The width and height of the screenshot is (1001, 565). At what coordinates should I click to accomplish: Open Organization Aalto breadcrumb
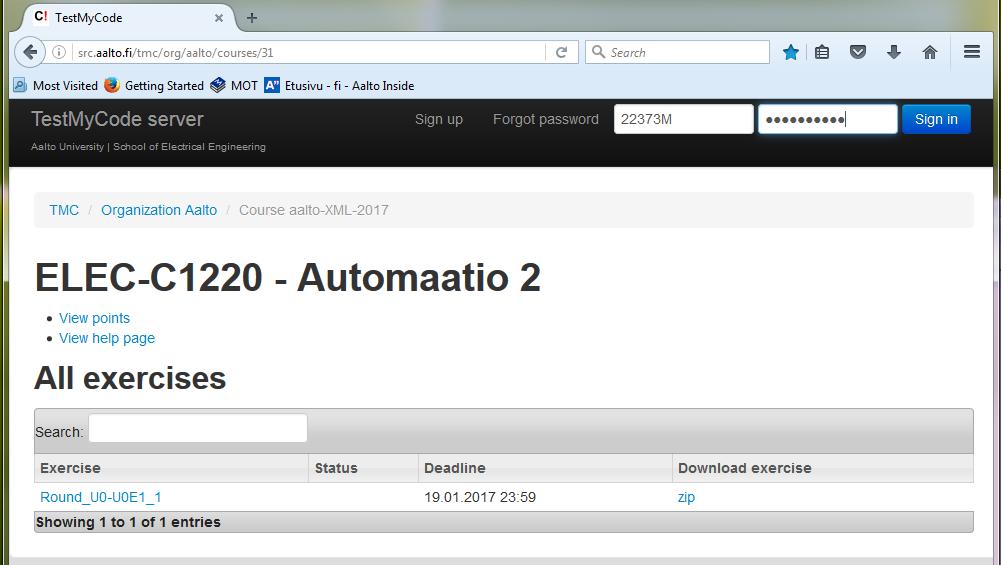coord(159,210)
